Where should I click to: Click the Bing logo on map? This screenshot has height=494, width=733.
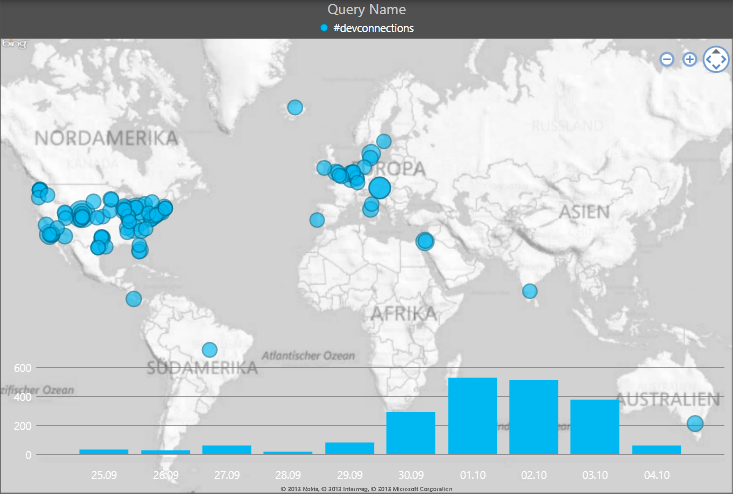click(x=13, y=44)
